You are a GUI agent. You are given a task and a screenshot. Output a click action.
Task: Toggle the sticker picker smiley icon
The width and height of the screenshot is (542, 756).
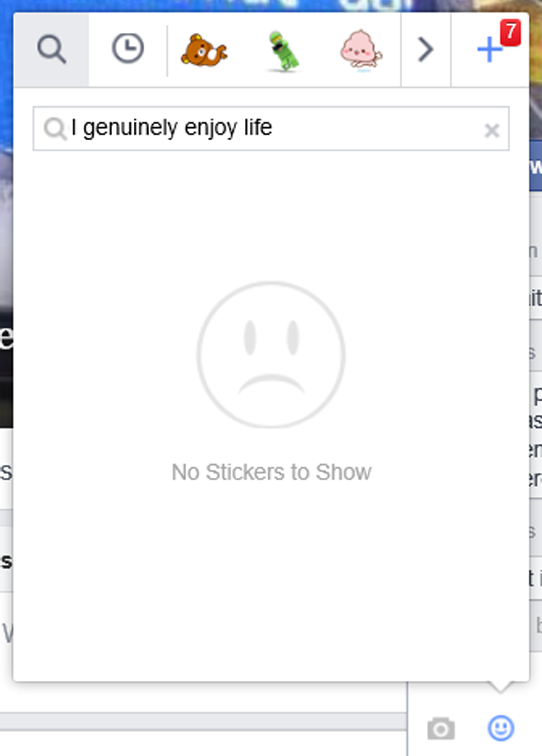click(x=501, y=728)
